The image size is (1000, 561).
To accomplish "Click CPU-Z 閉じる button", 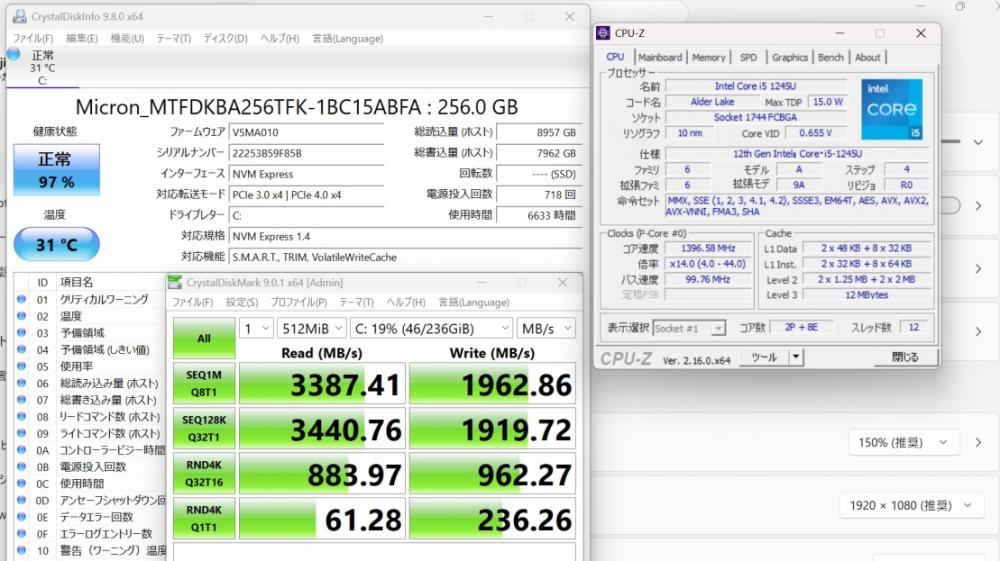I will click(905, 357).
